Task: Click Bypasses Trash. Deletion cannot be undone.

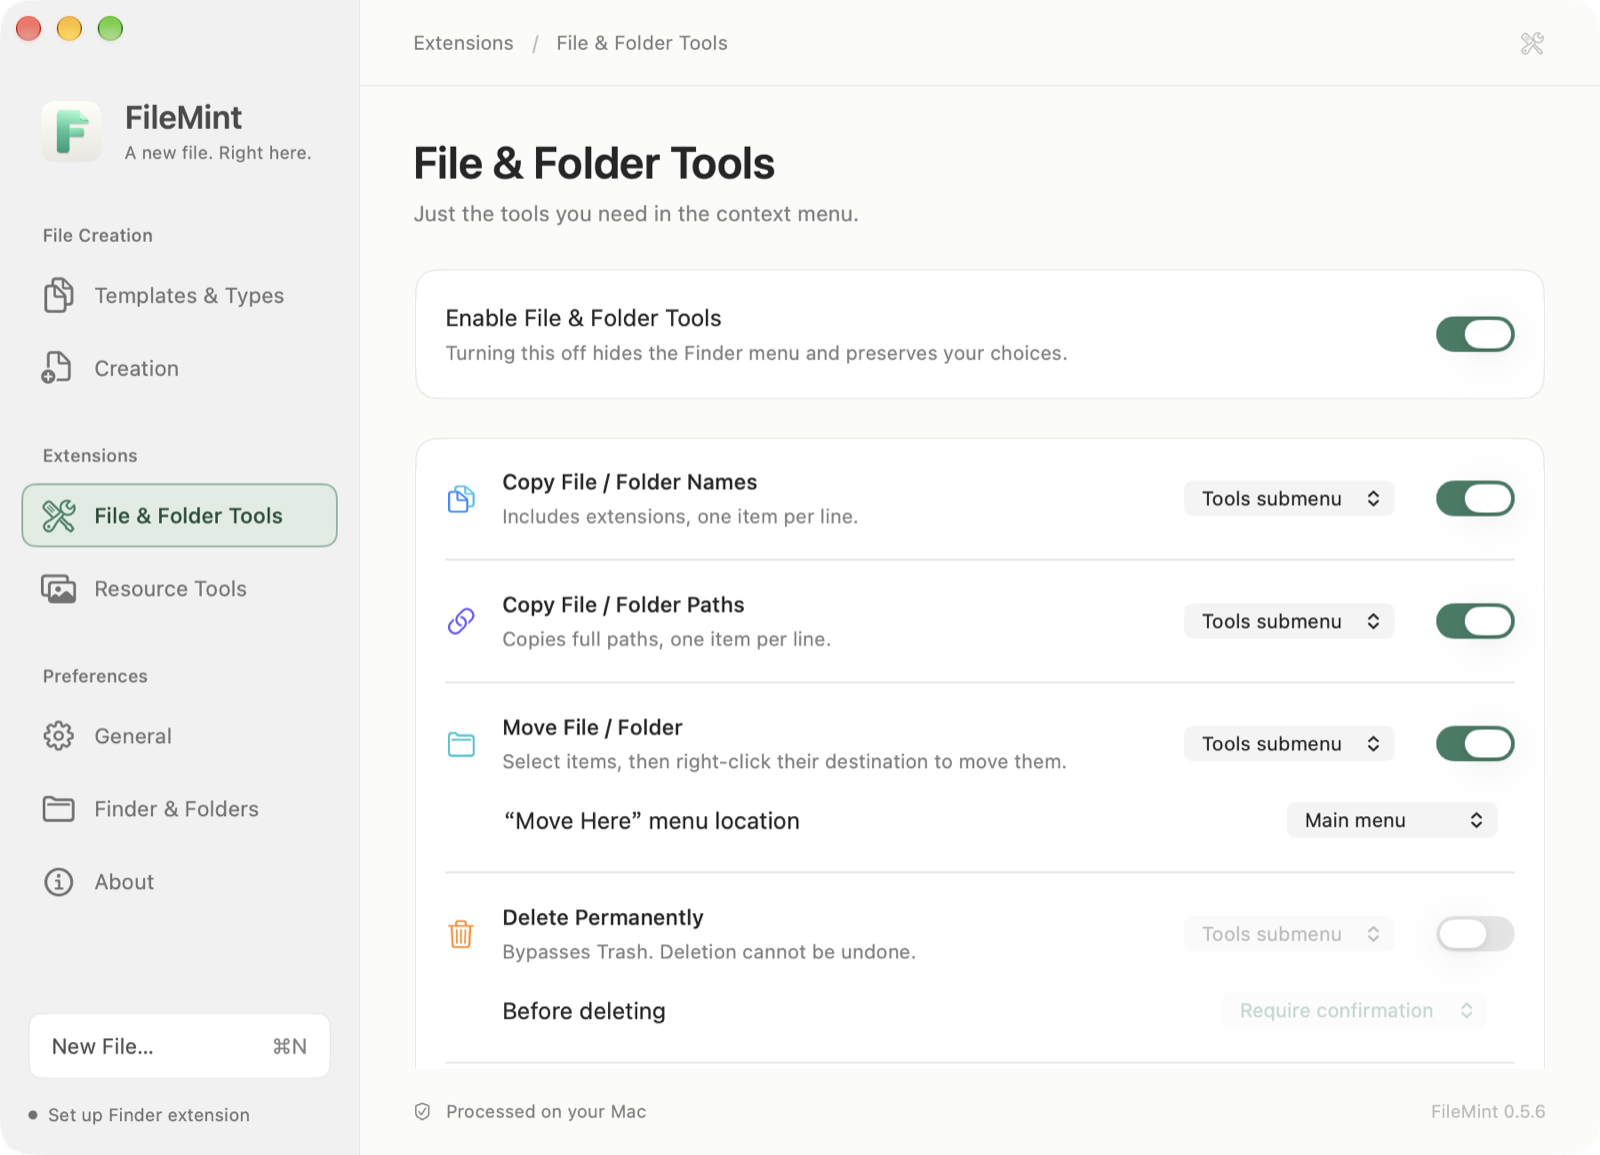Action: click(x=709, y=952)
